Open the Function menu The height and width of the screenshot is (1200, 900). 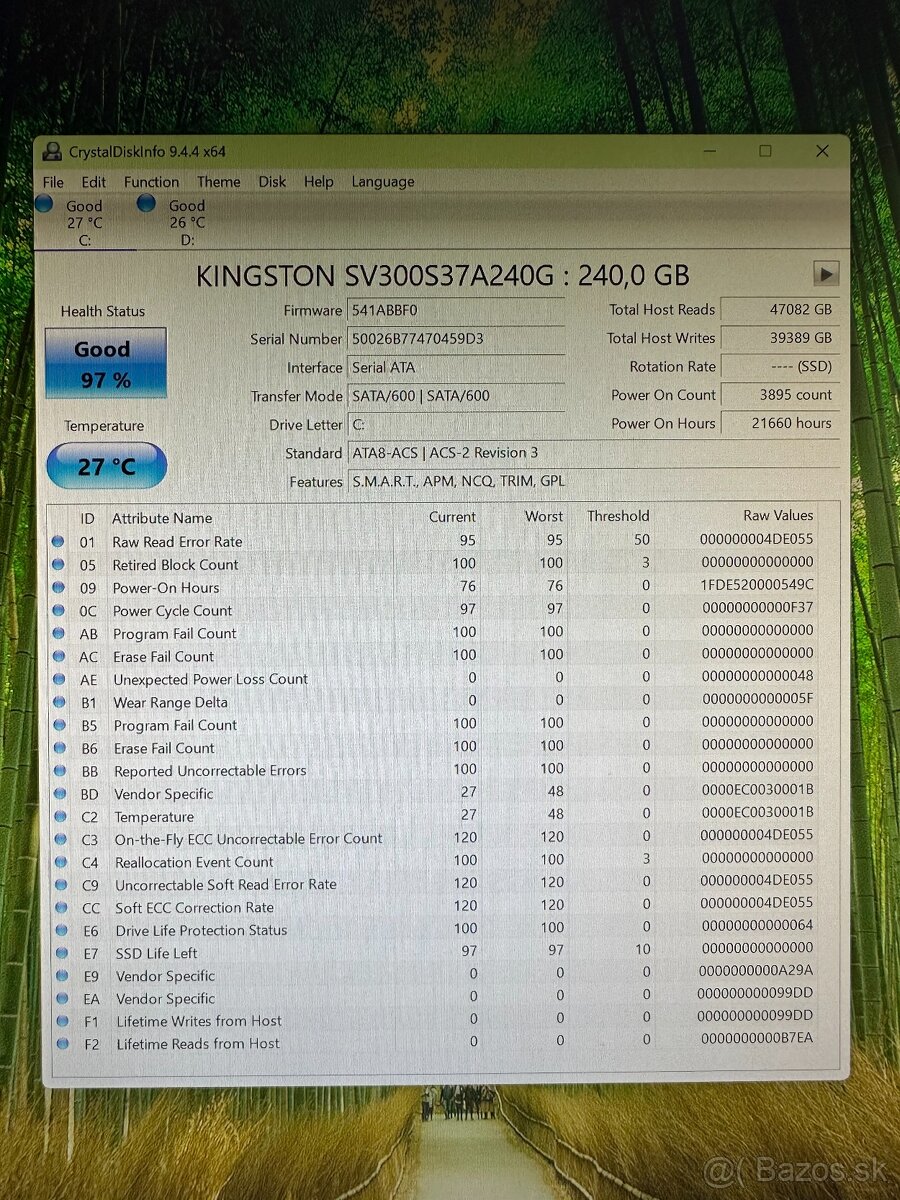coord(151,182)
